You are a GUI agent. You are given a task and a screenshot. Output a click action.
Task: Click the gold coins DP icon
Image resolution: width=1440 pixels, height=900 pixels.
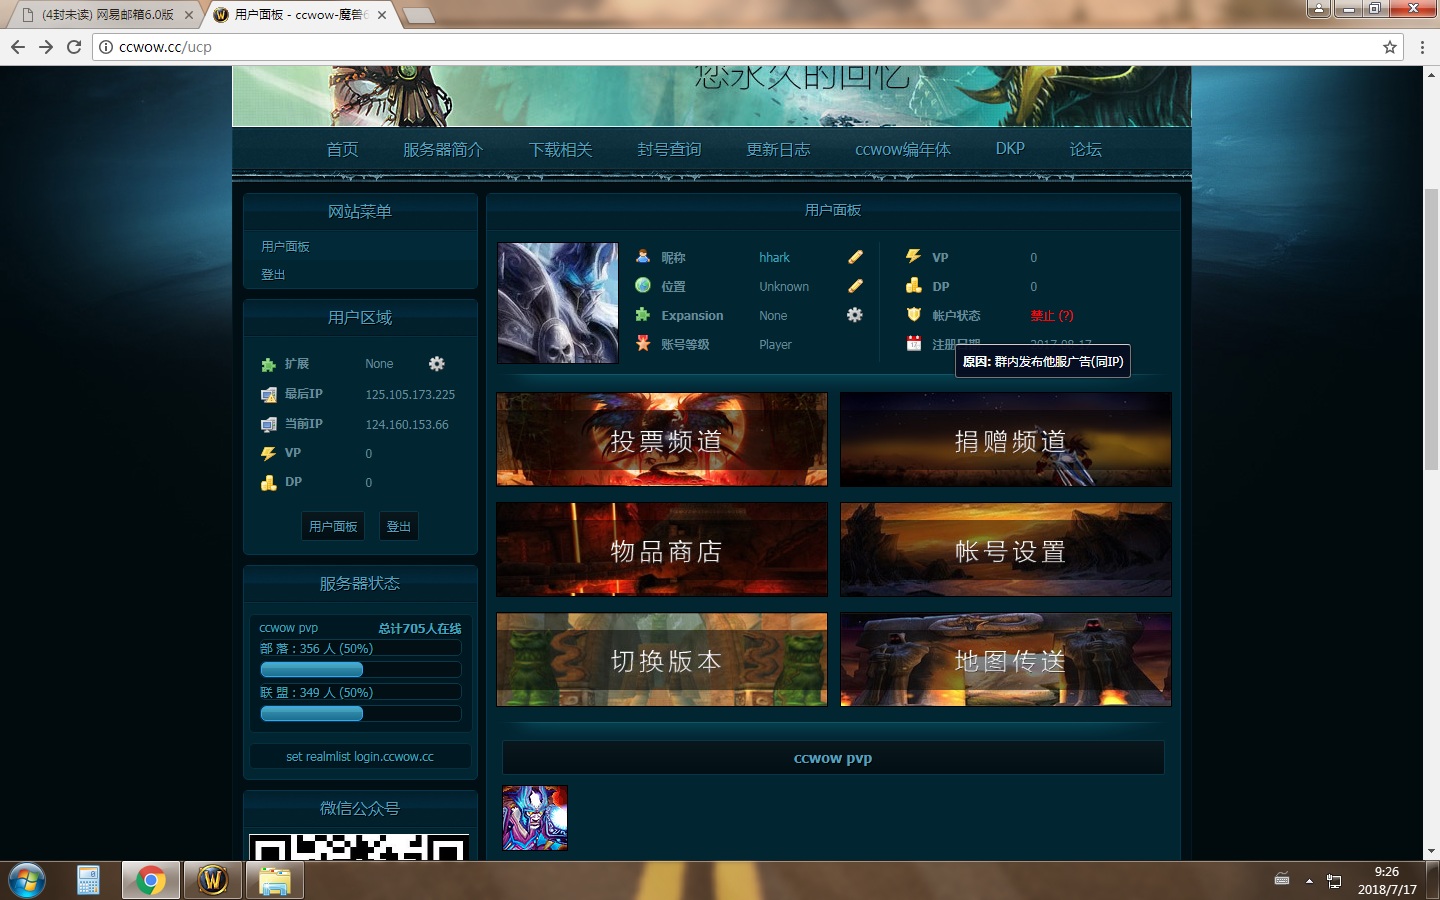[268, 482]
